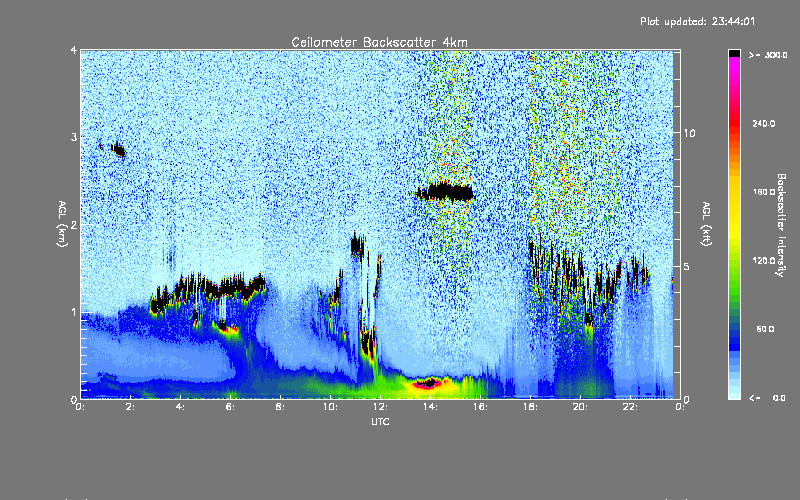Click the '<= 0.0' colorbar label
800x500 pixels.
pos(768,398)
